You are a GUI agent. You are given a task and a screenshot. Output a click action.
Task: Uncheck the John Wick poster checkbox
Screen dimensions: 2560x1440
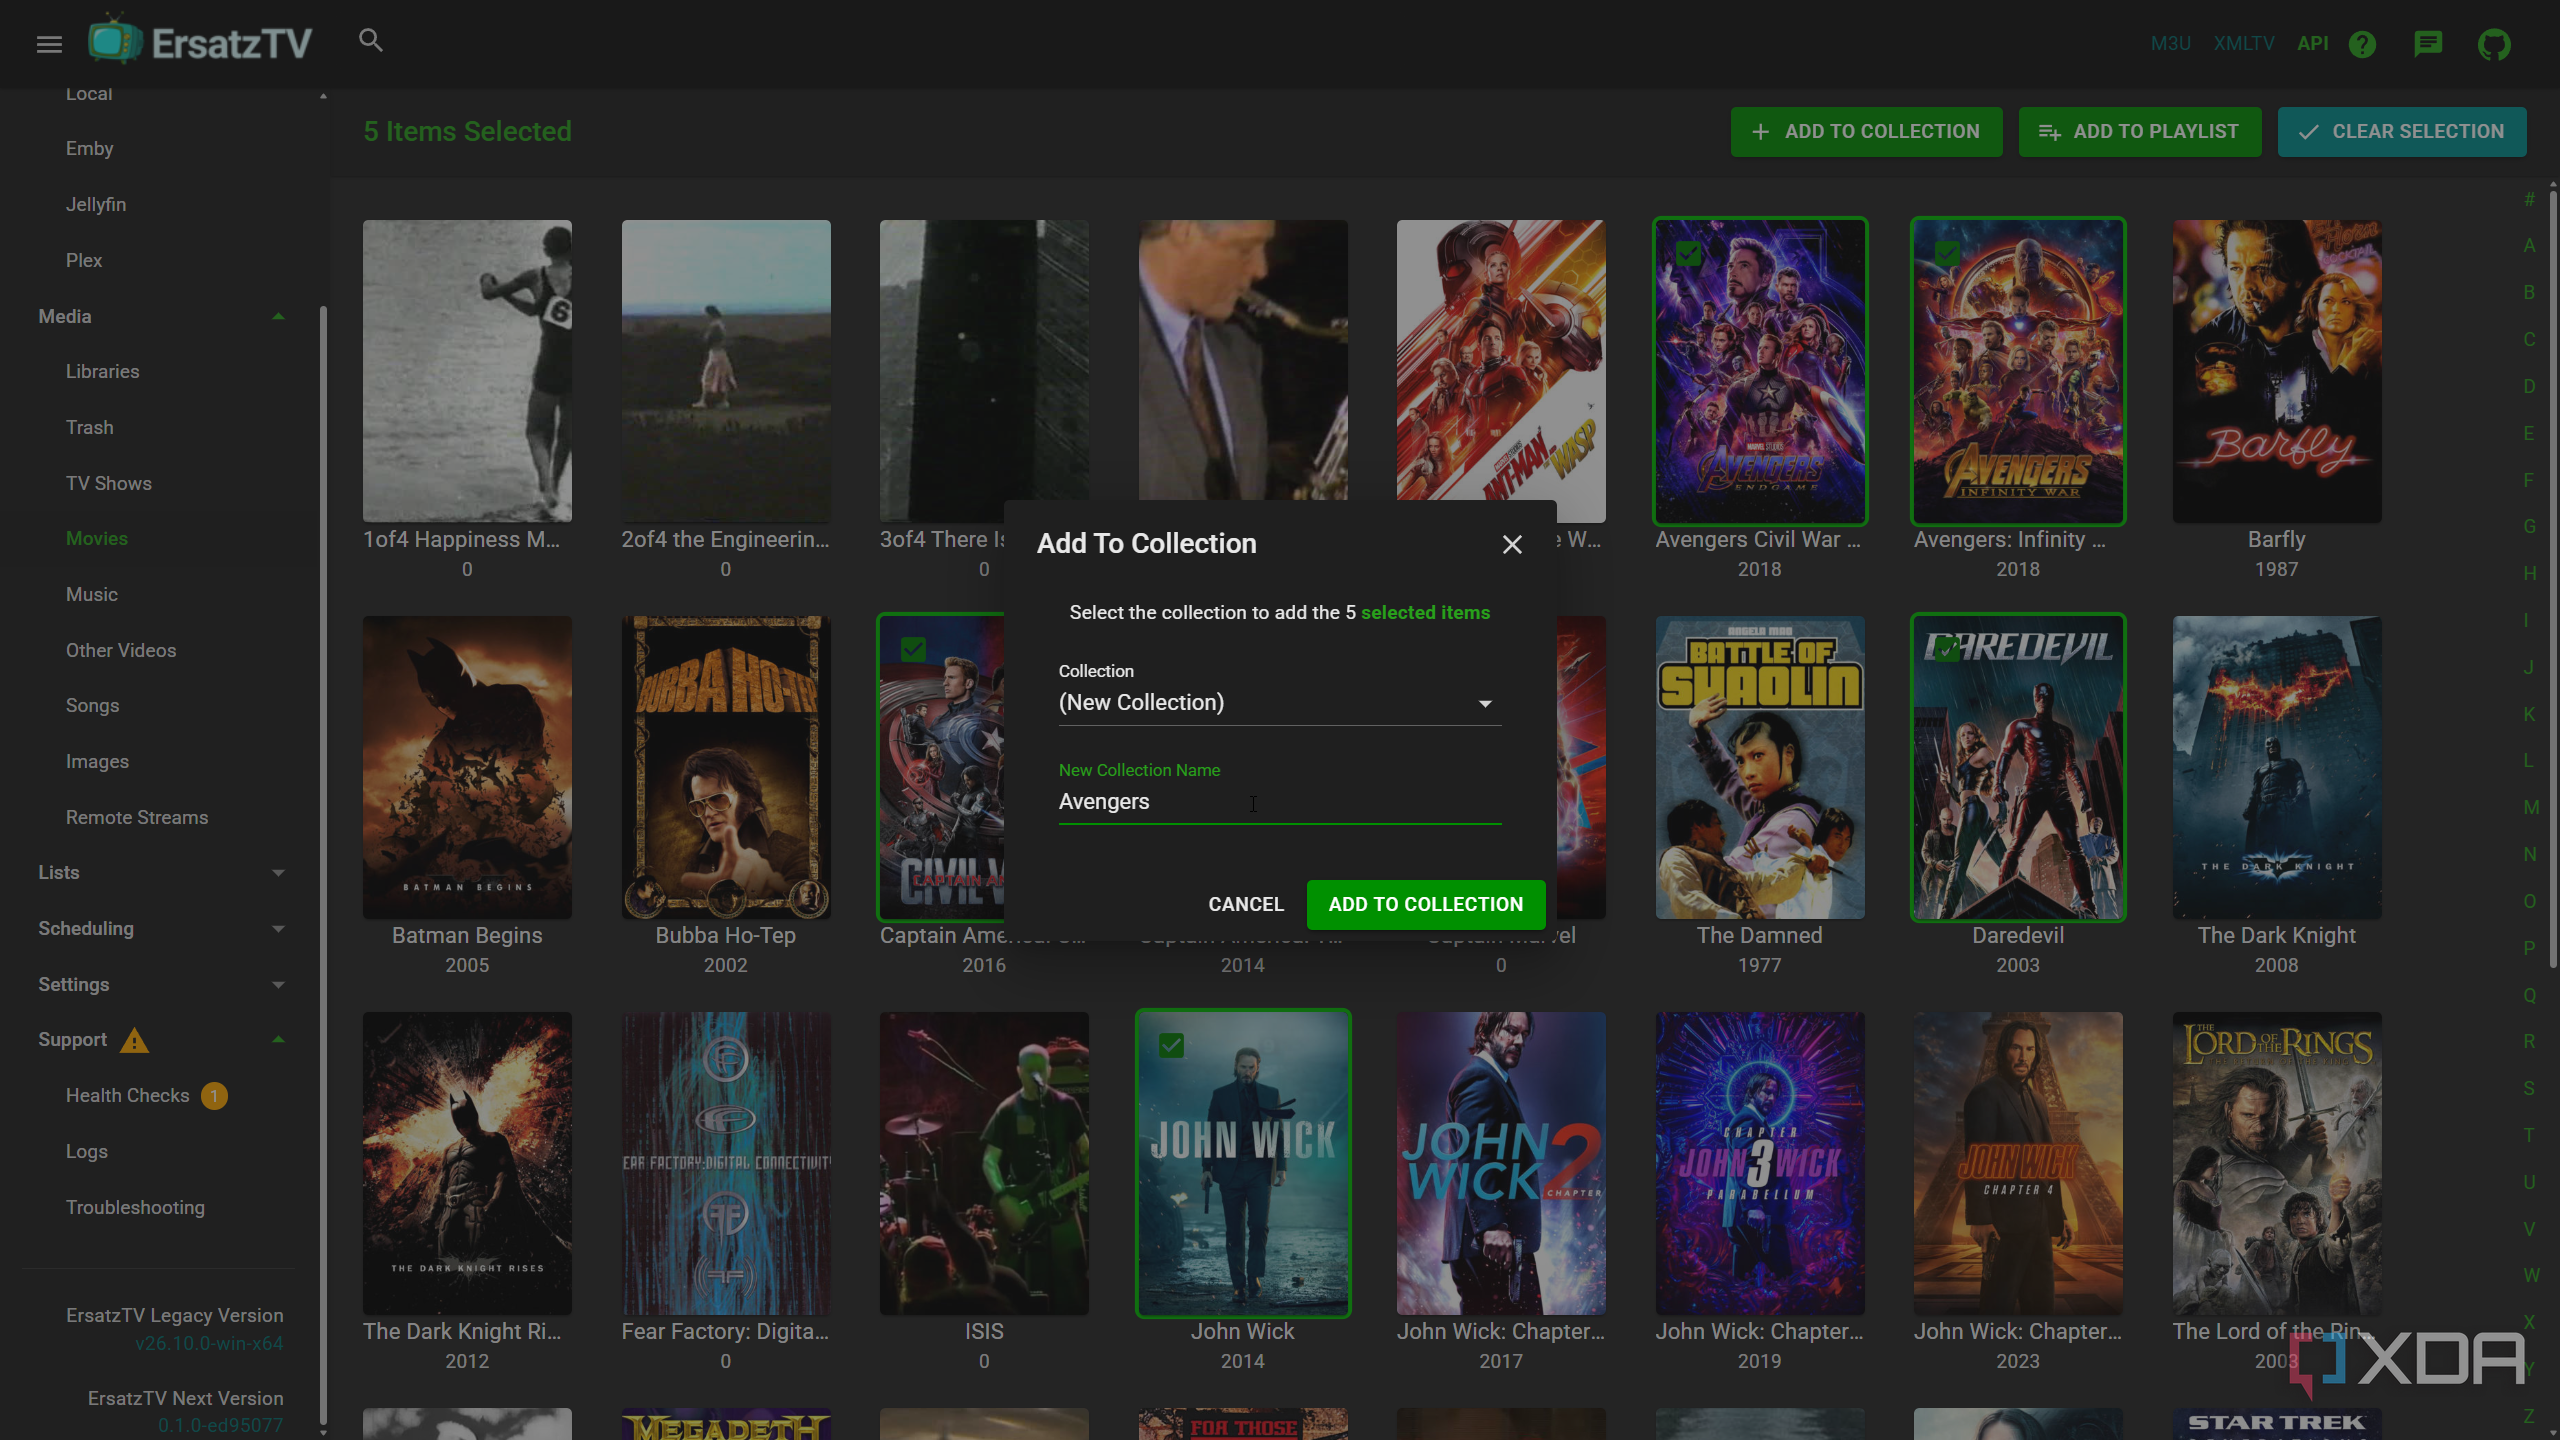pyautogui.click(x=1171, y=1046)
